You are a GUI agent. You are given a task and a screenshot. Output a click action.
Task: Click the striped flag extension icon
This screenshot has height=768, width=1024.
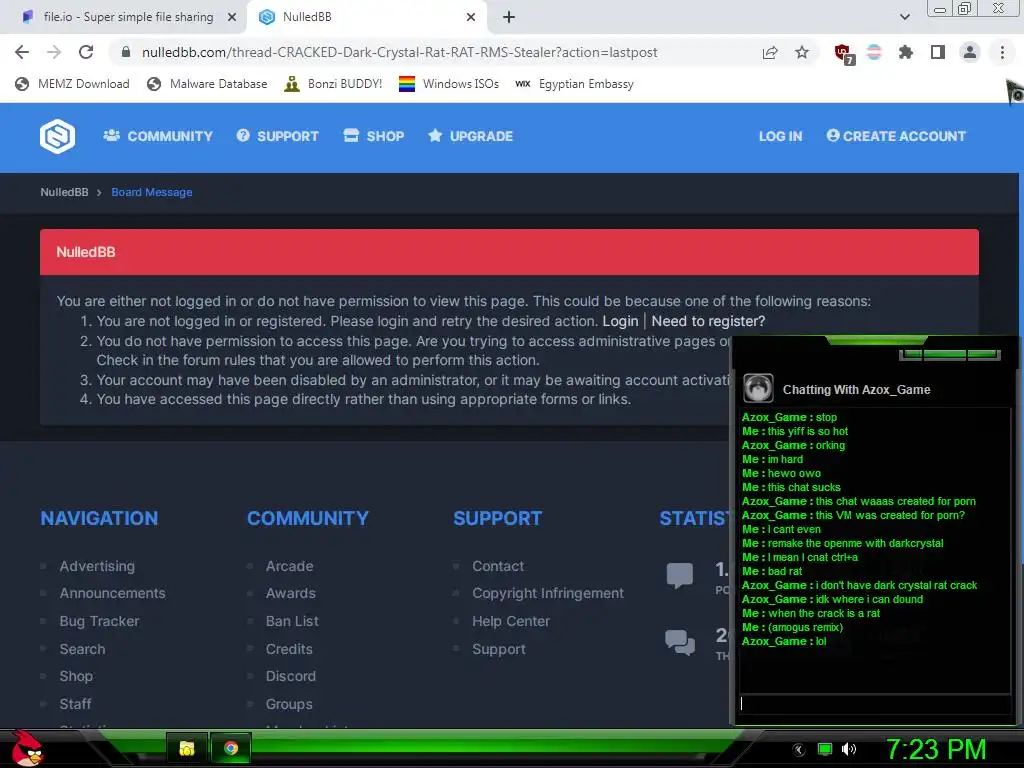tap(874, 52)
